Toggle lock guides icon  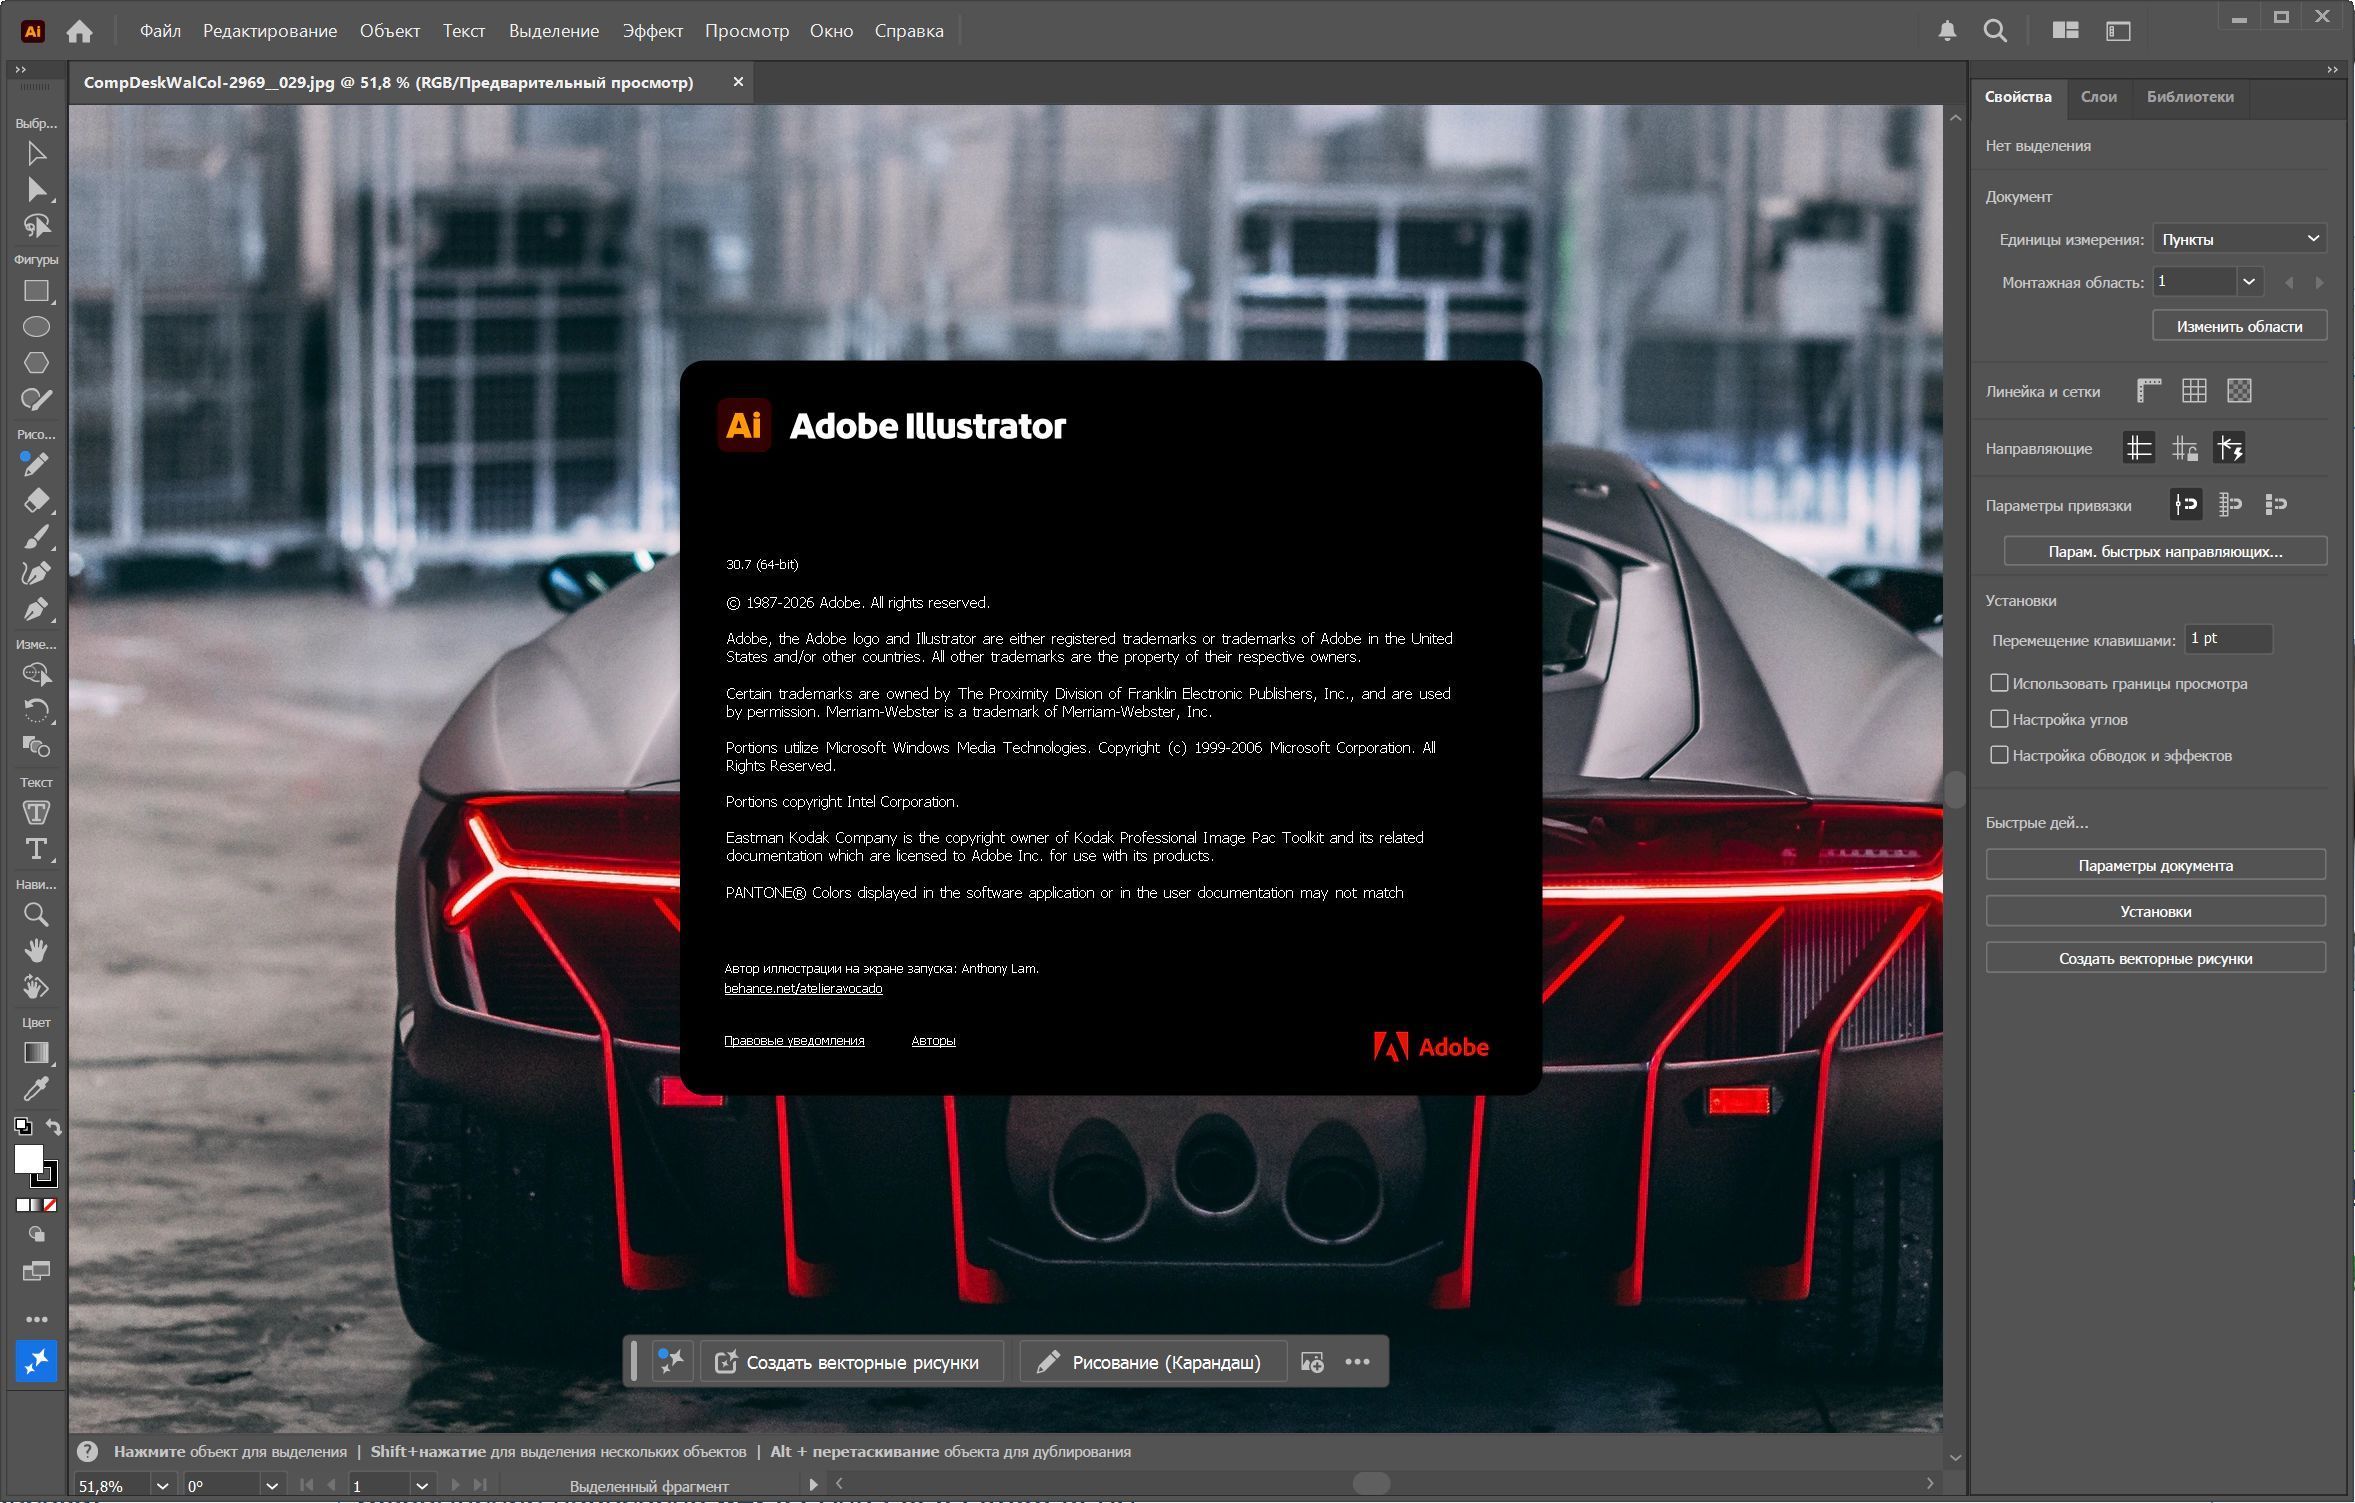pyautogui.click(x=2184, y=448)
